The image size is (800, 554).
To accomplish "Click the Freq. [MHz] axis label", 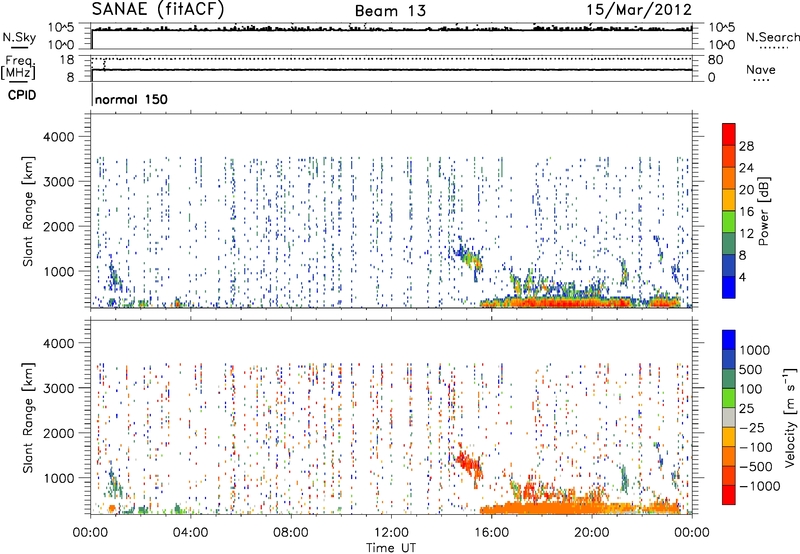I will [x=19, y=67].
